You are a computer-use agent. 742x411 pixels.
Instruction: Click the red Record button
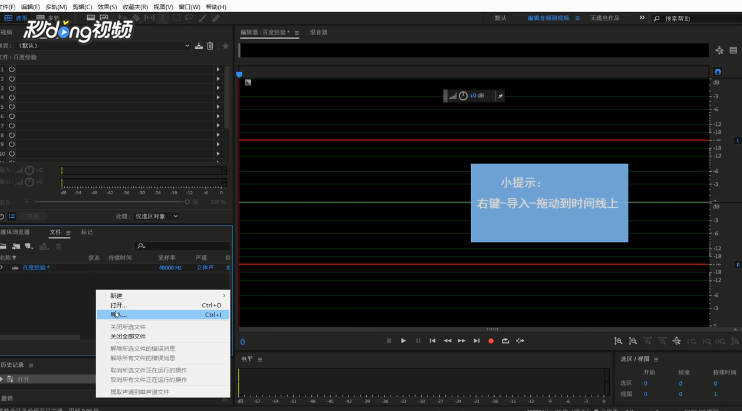pos(491,341)
